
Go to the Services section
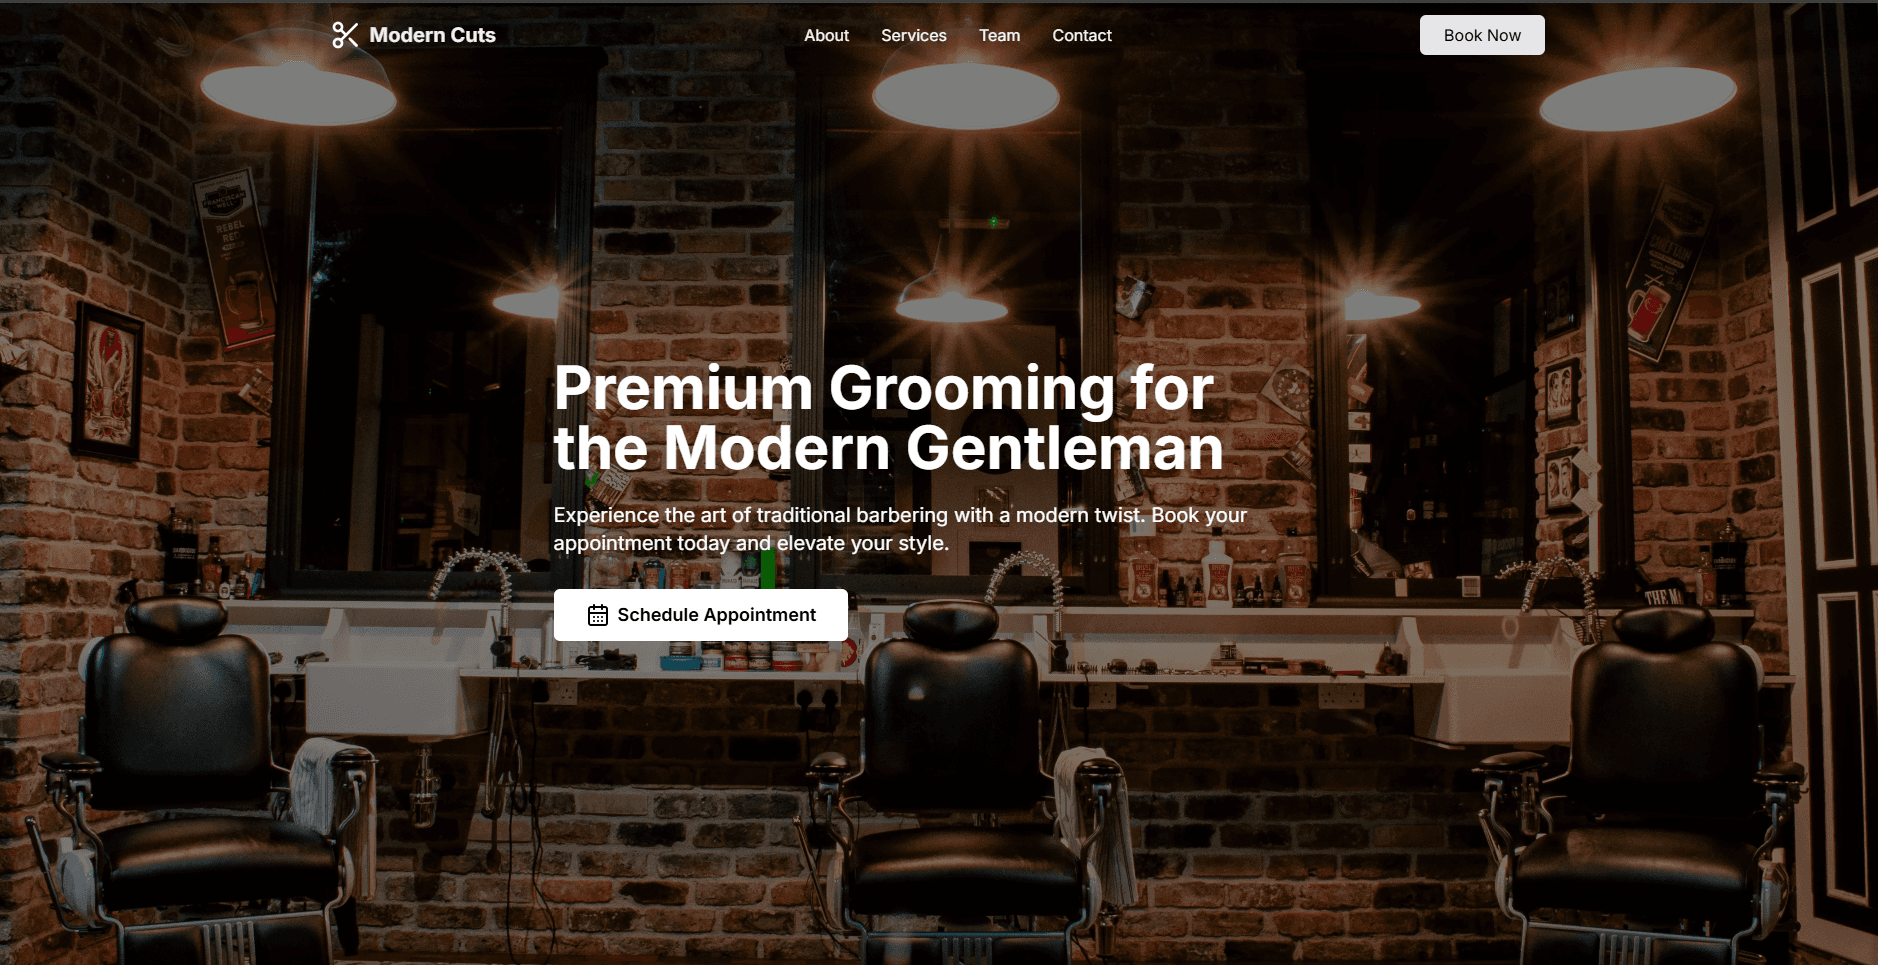pos(913,35)
